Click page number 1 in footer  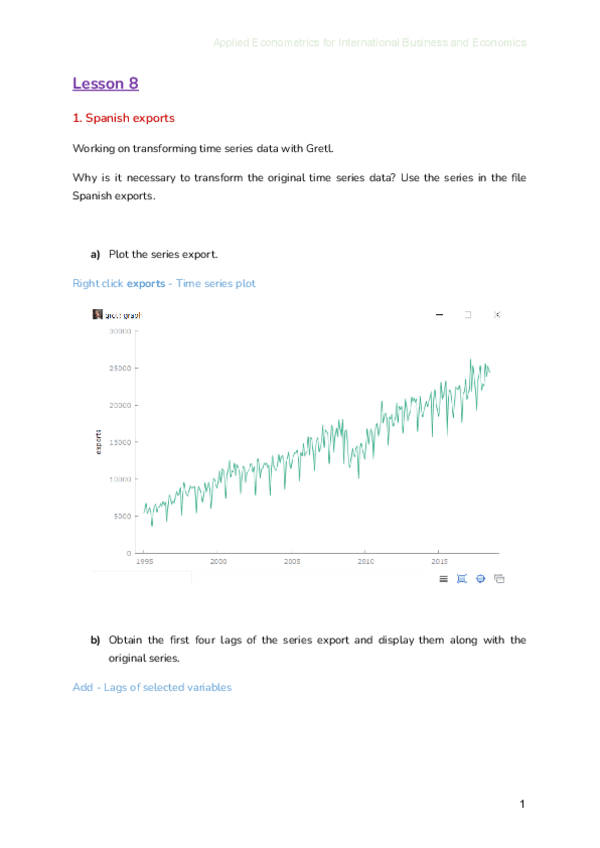(522, 804)
